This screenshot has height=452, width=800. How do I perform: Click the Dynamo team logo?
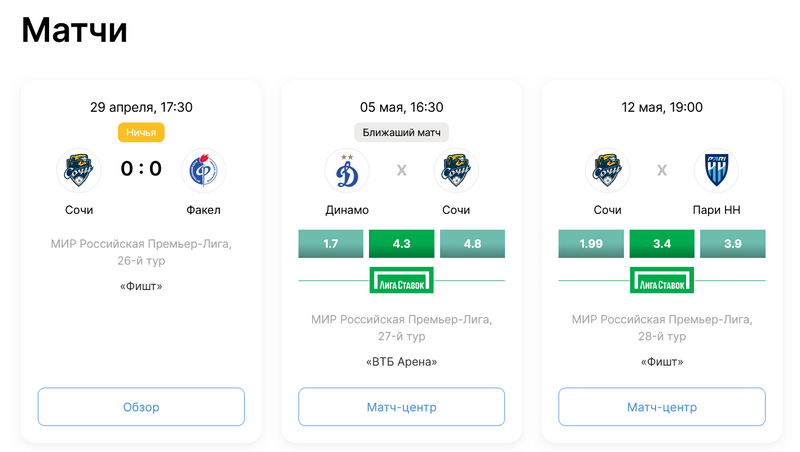347,170
